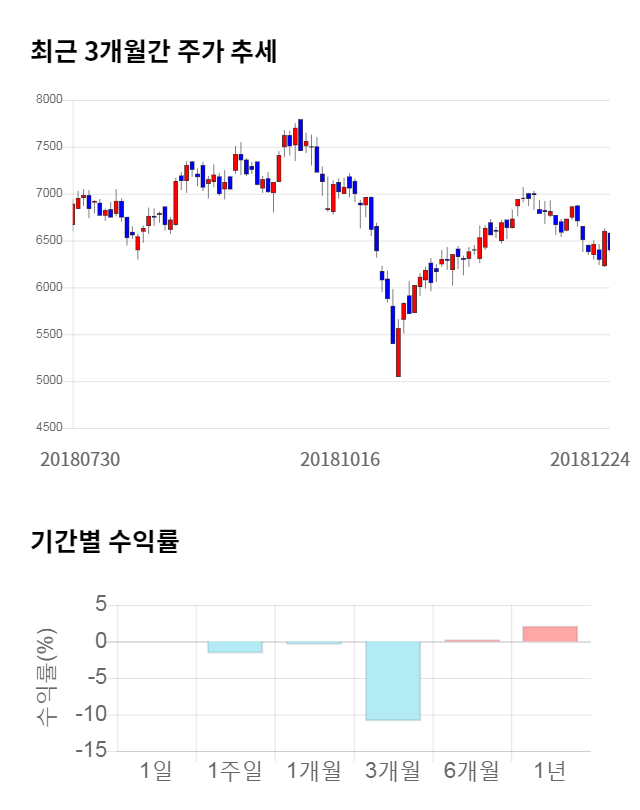Image resolution: width=640 pixels, height=810 pixels.
Task: Click the '최근 3개월간 주가 추세' chart title
Action: (153, 52)
